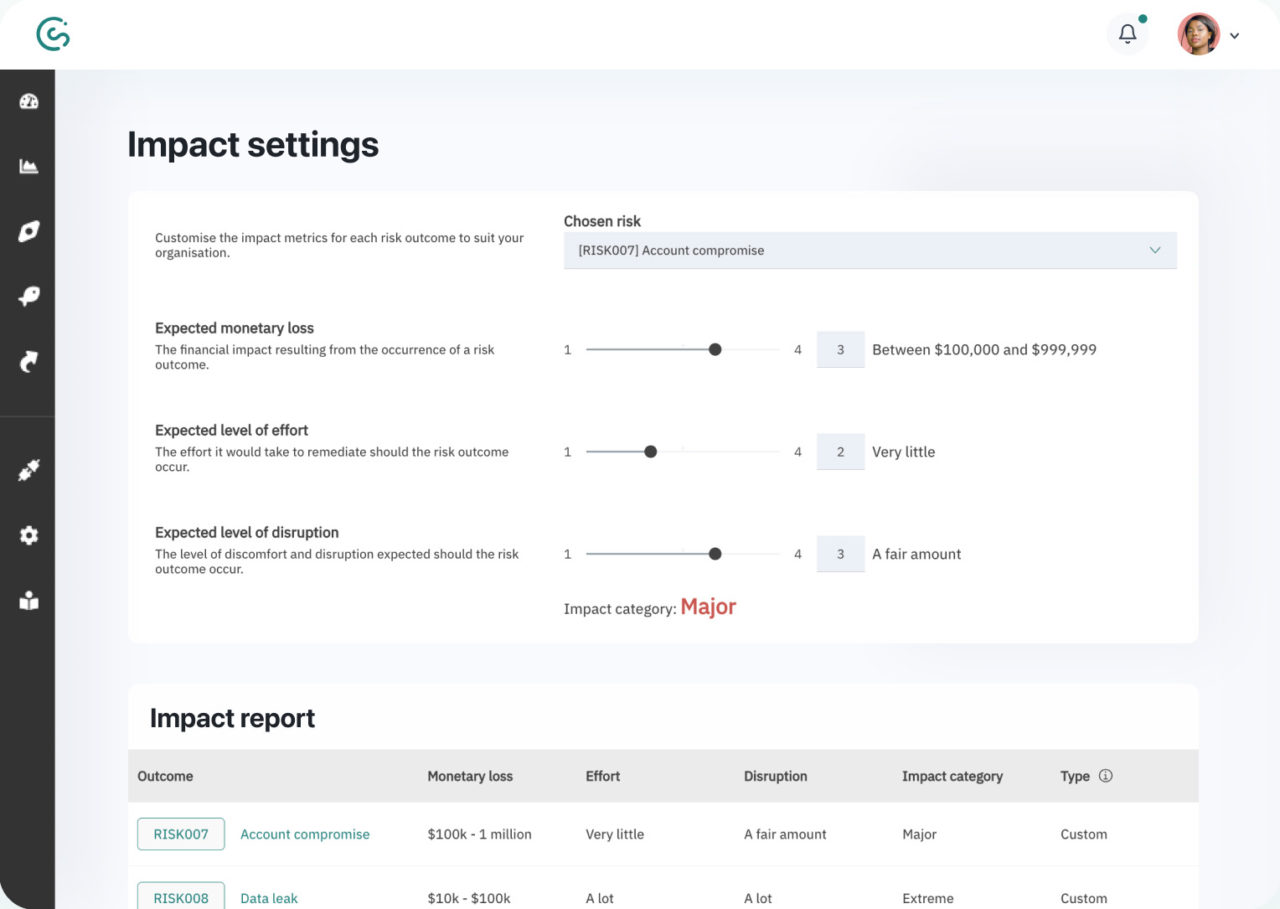Open the notifications bell
This screenshot has height=909, width=1280.
pos(1127,34)
